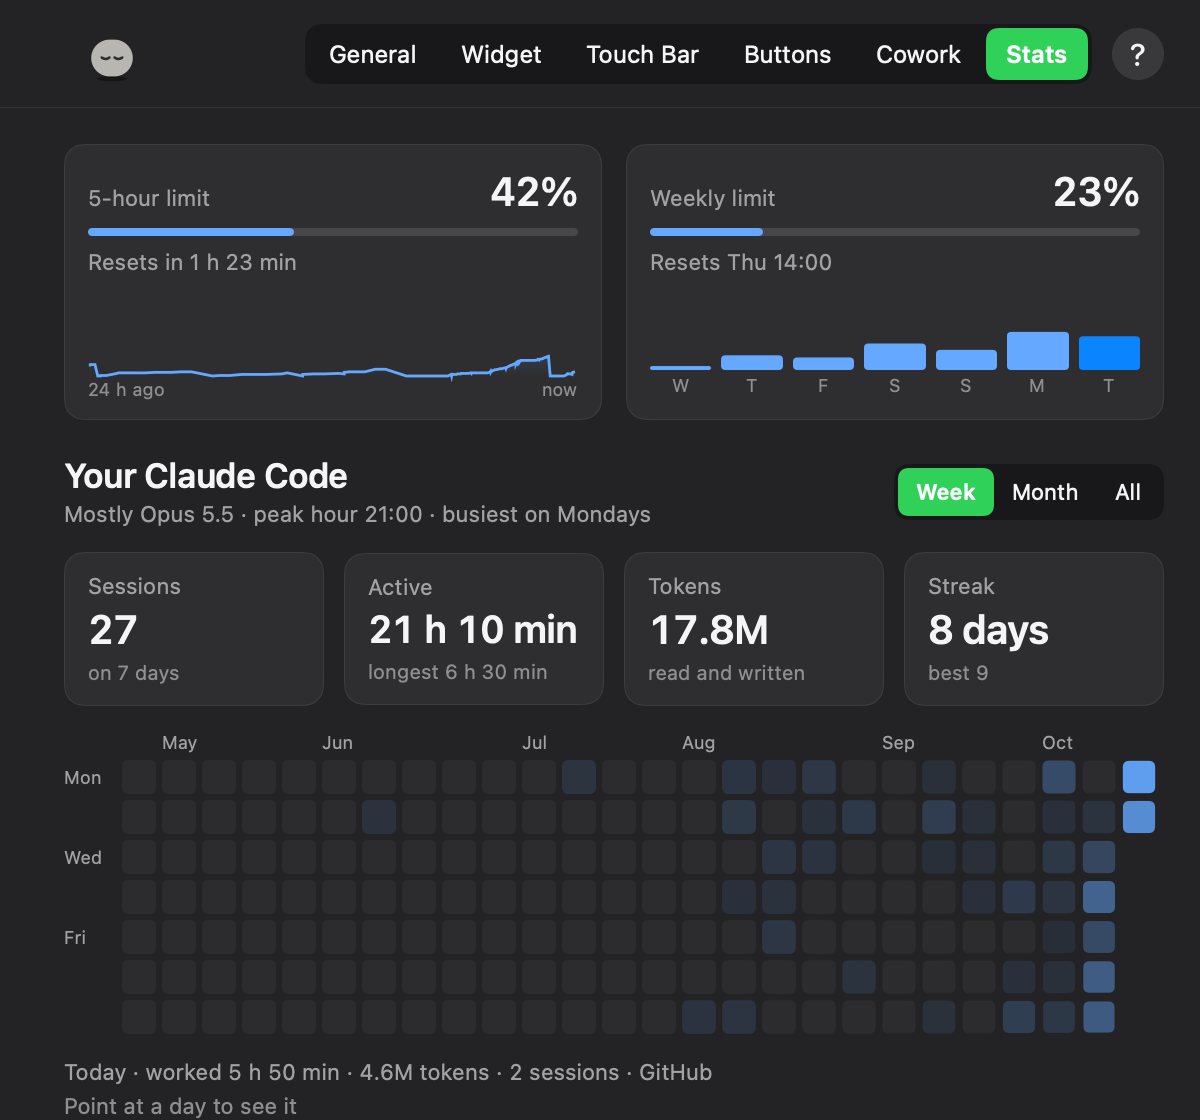Open the question mark help button
The height and width of the screenshot is (1120, 1200).
click(x=1138, y=54)
